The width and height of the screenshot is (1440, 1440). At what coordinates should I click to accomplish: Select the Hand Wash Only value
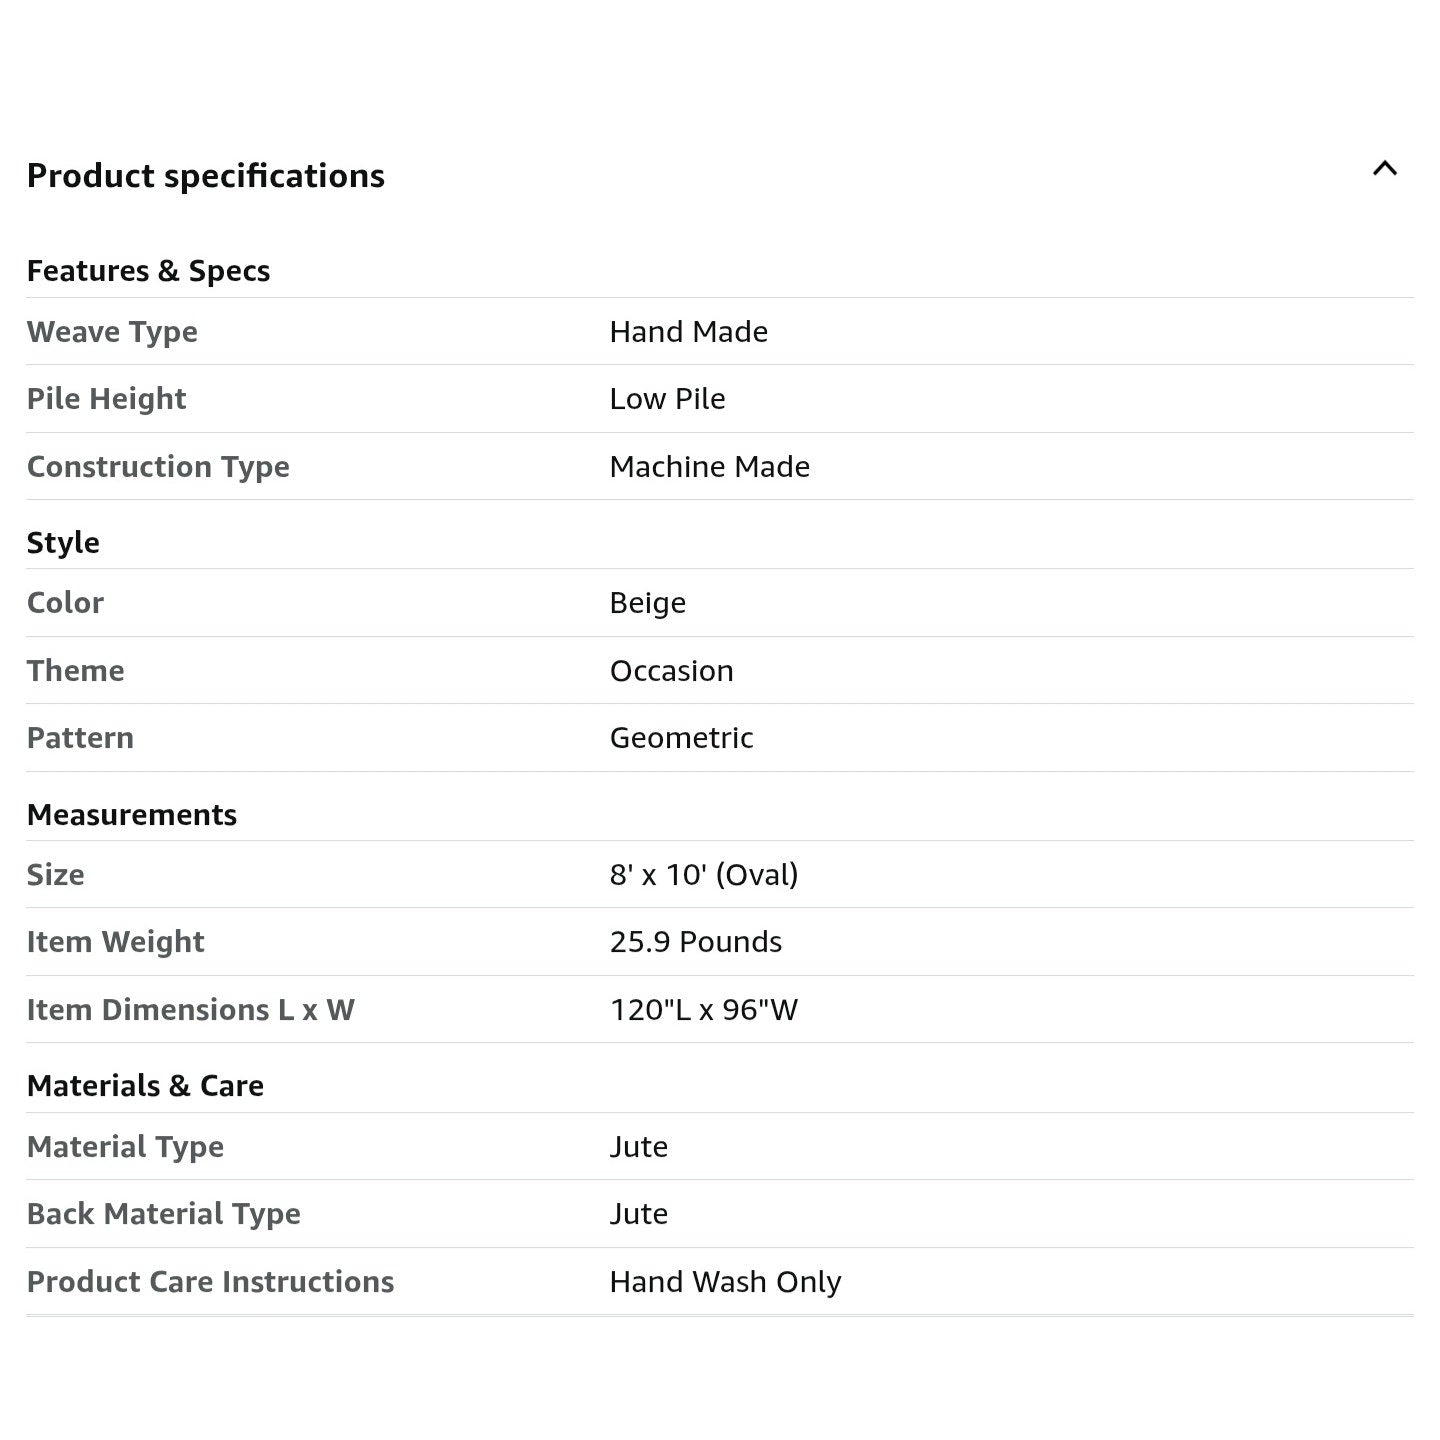(725, 1282)
